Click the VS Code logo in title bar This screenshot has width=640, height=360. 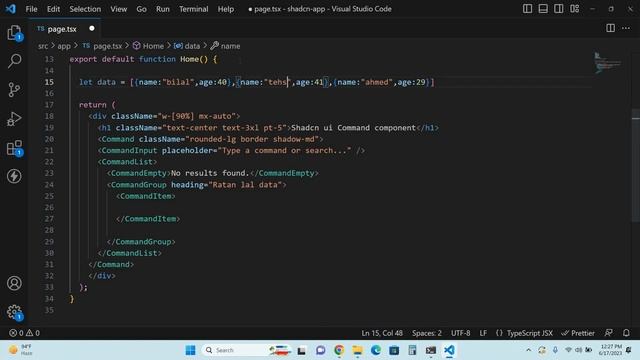[11, 9]
